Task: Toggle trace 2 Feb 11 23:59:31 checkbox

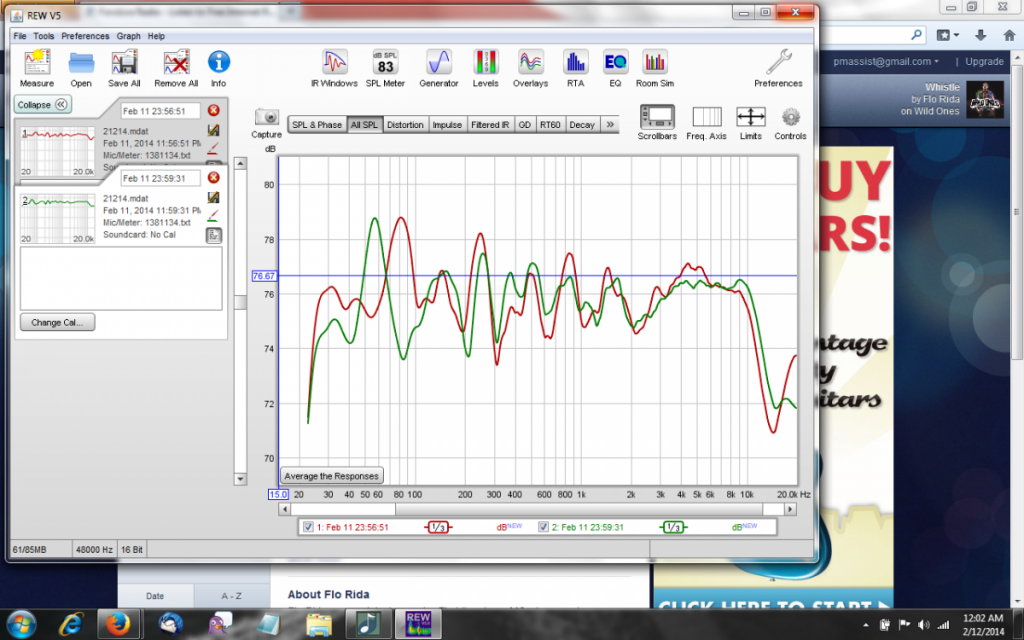Action: click(543, 527)
